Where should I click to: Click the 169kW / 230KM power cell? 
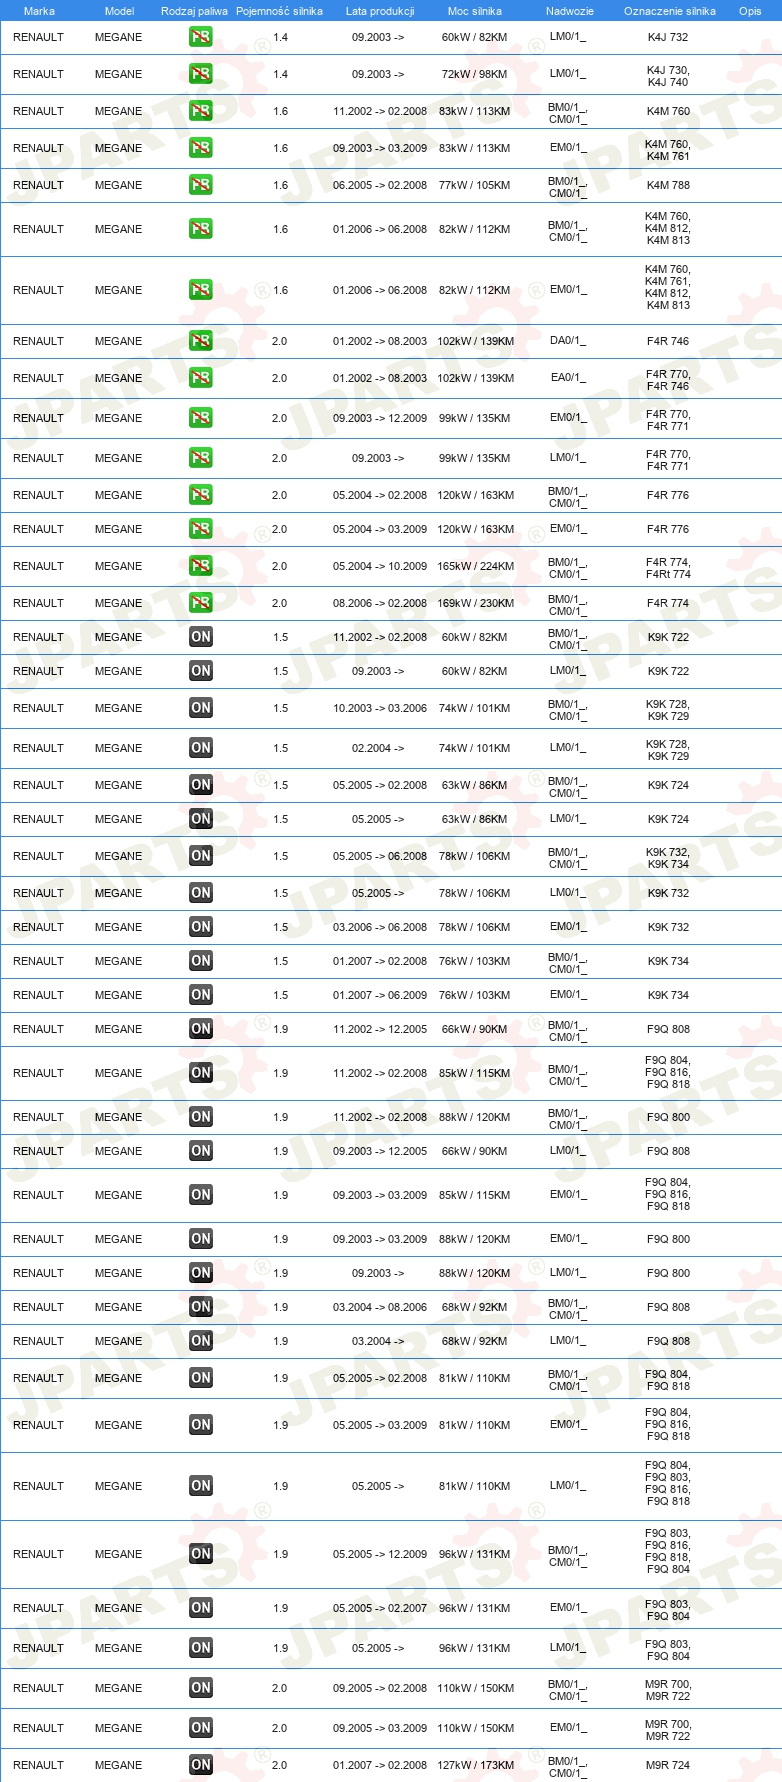tap(475, 603)
